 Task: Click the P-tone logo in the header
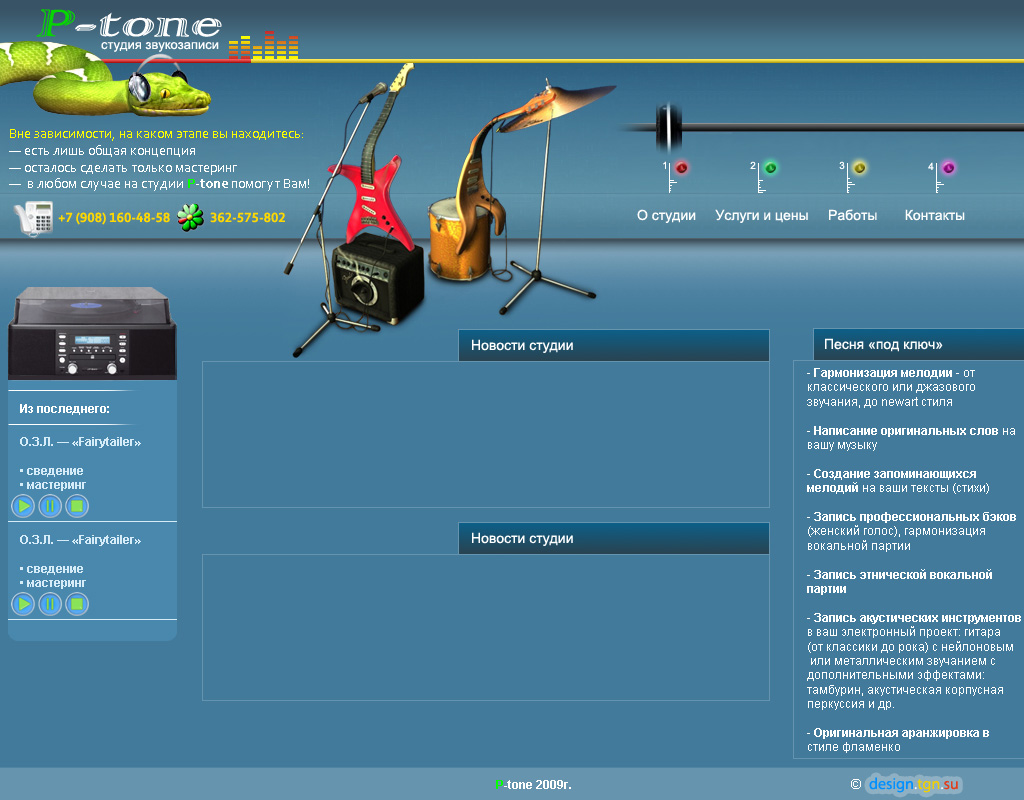[x=130, y=26]
